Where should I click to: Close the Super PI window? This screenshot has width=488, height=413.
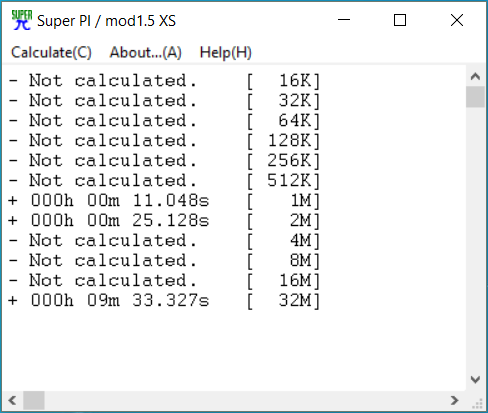(x=457, y=20)
